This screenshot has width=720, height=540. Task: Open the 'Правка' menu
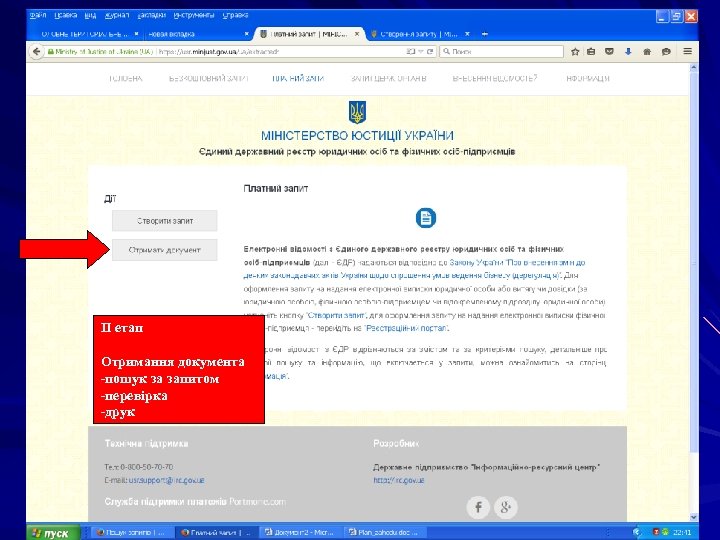[x=65, y=15]
